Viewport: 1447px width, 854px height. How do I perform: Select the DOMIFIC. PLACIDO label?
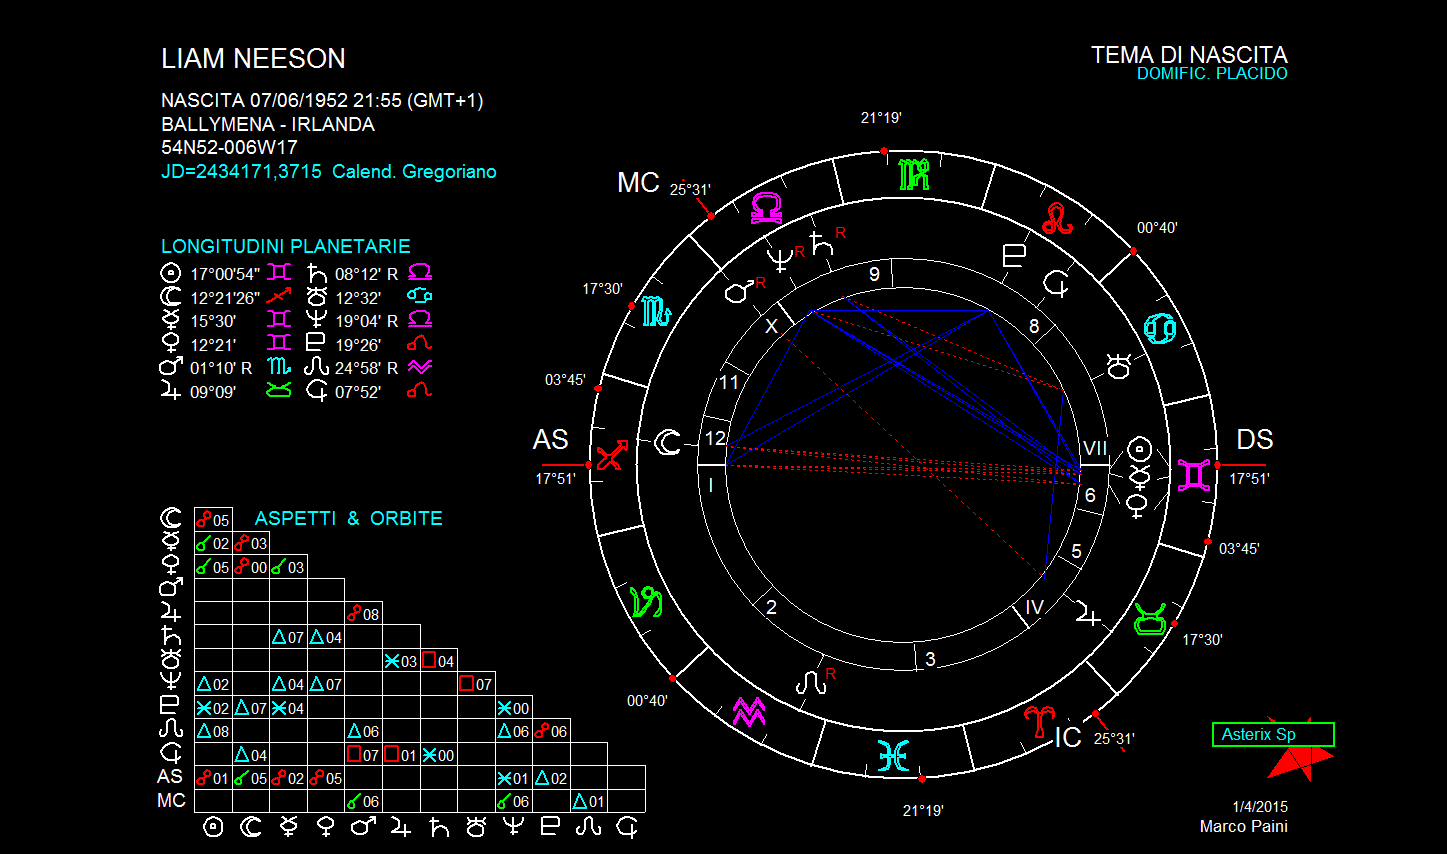point(1212,73)
